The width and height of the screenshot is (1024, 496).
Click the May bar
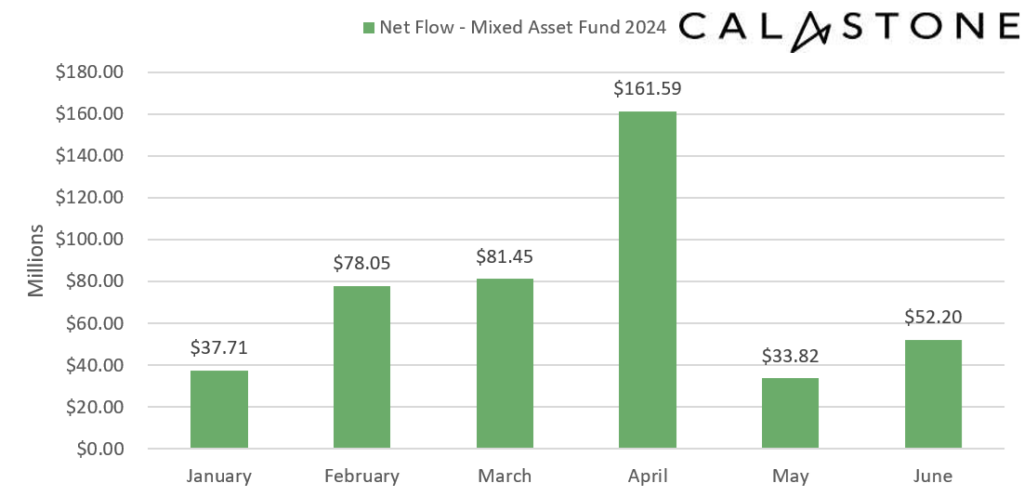pyautogui.click(x=790, y=412)
